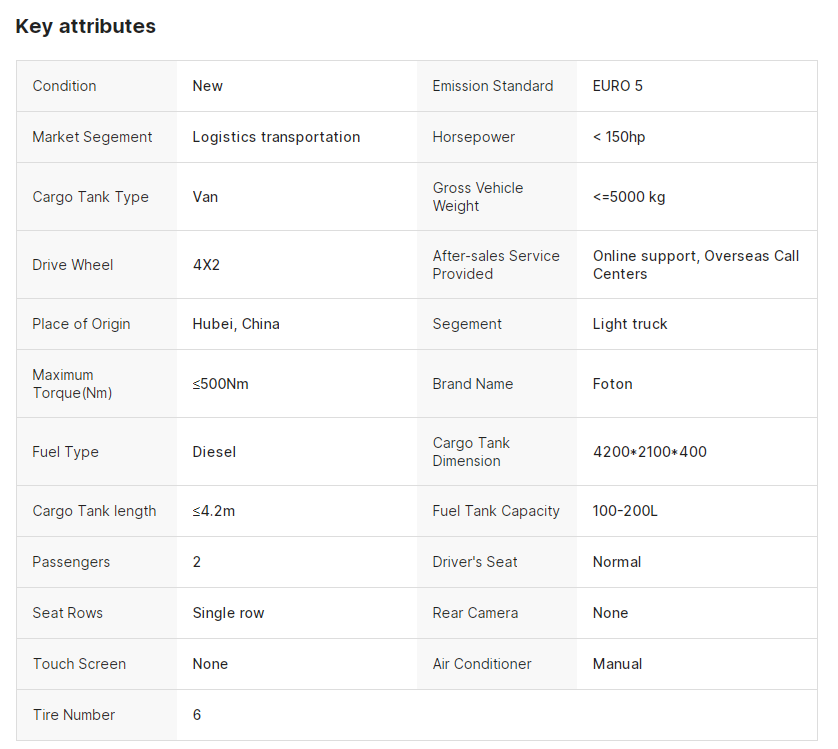Click the 4200*2100*400 dimension value
The height and width of the screenshot is (749, 838).
[650, 452]
